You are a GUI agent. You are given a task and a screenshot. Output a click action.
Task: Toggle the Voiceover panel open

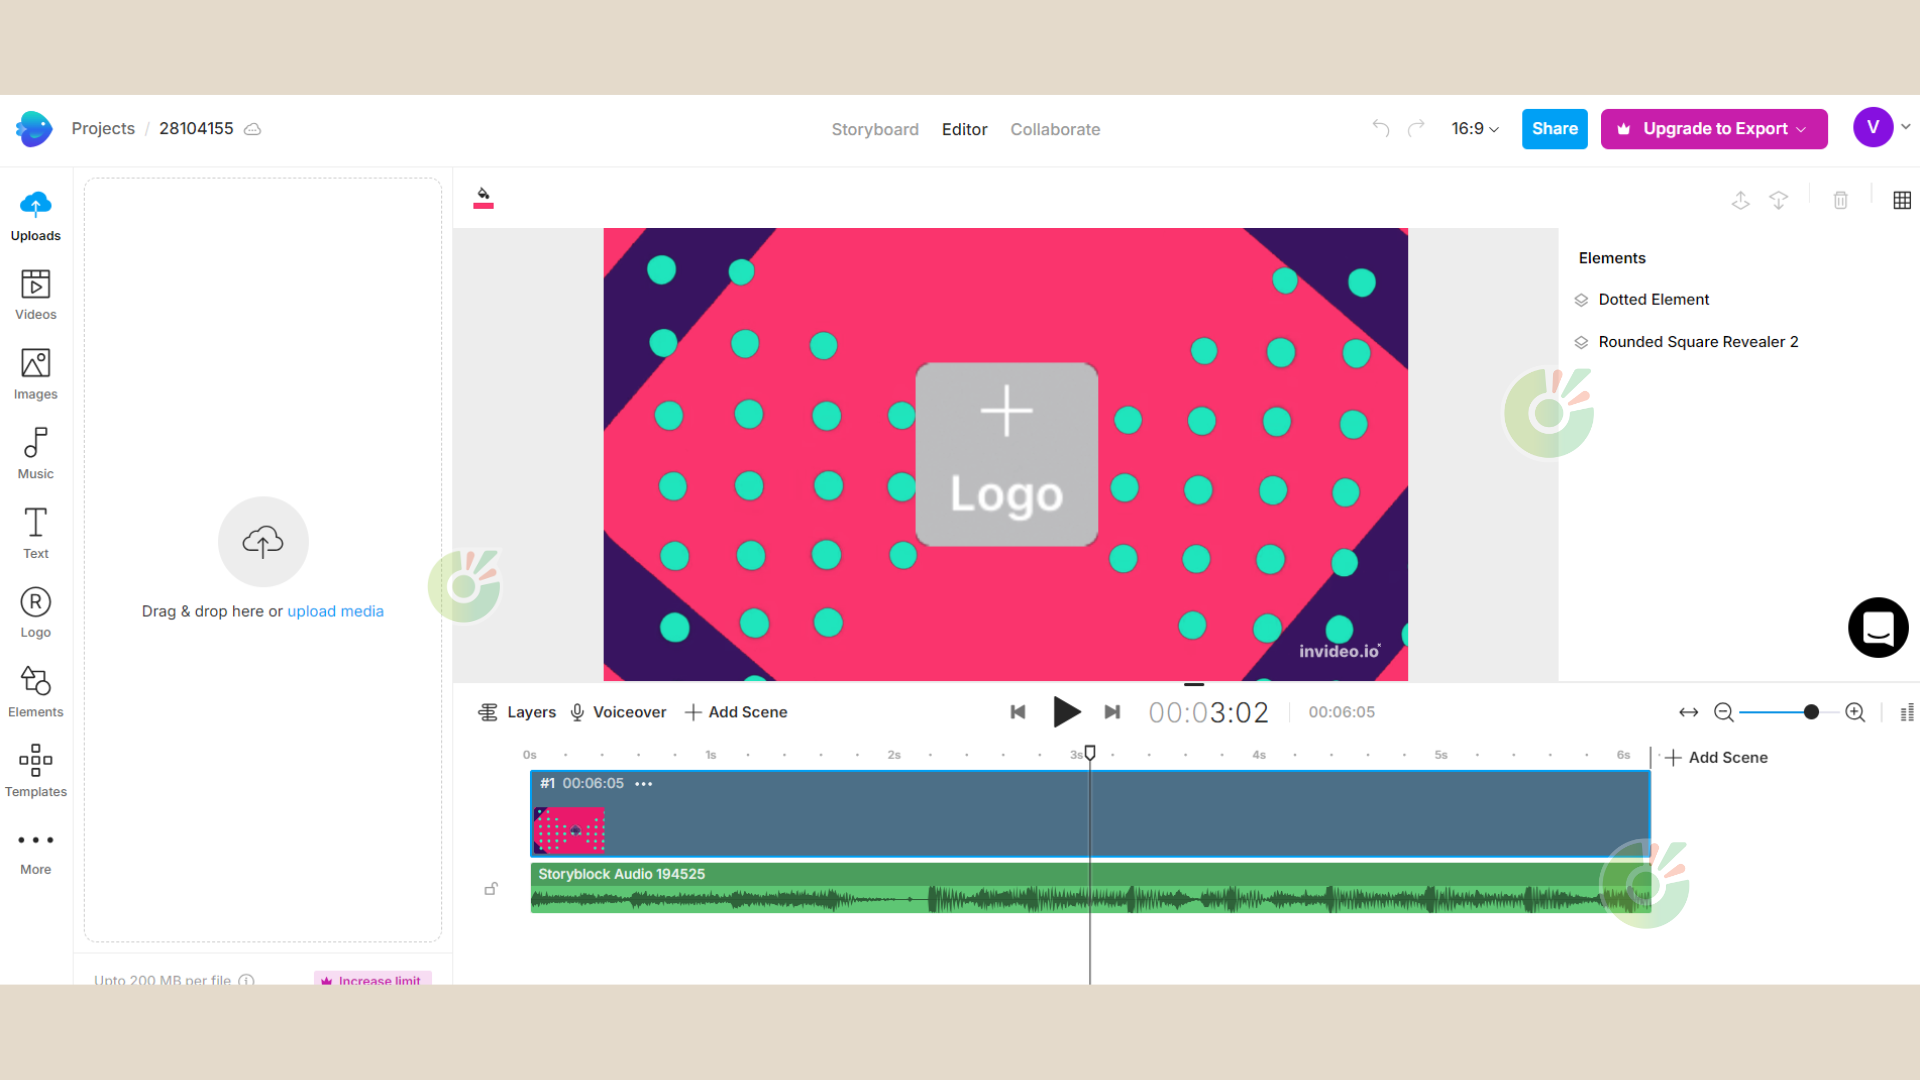[615, 712]
